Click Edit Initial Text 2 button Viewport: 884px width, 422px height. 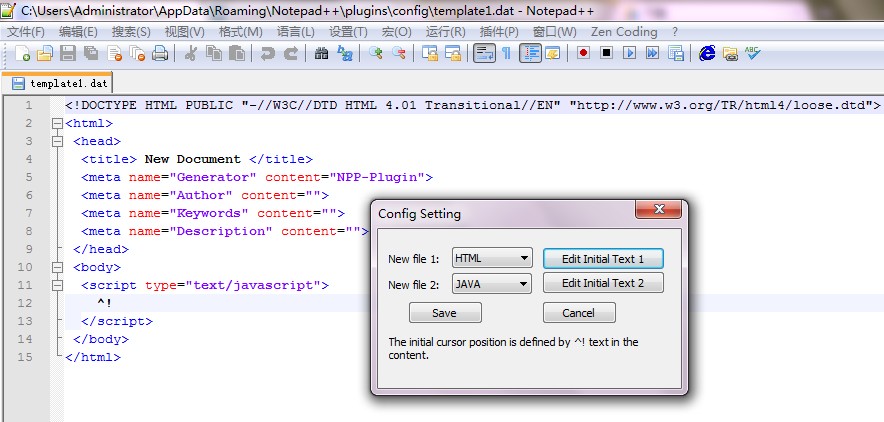[603, 283]
